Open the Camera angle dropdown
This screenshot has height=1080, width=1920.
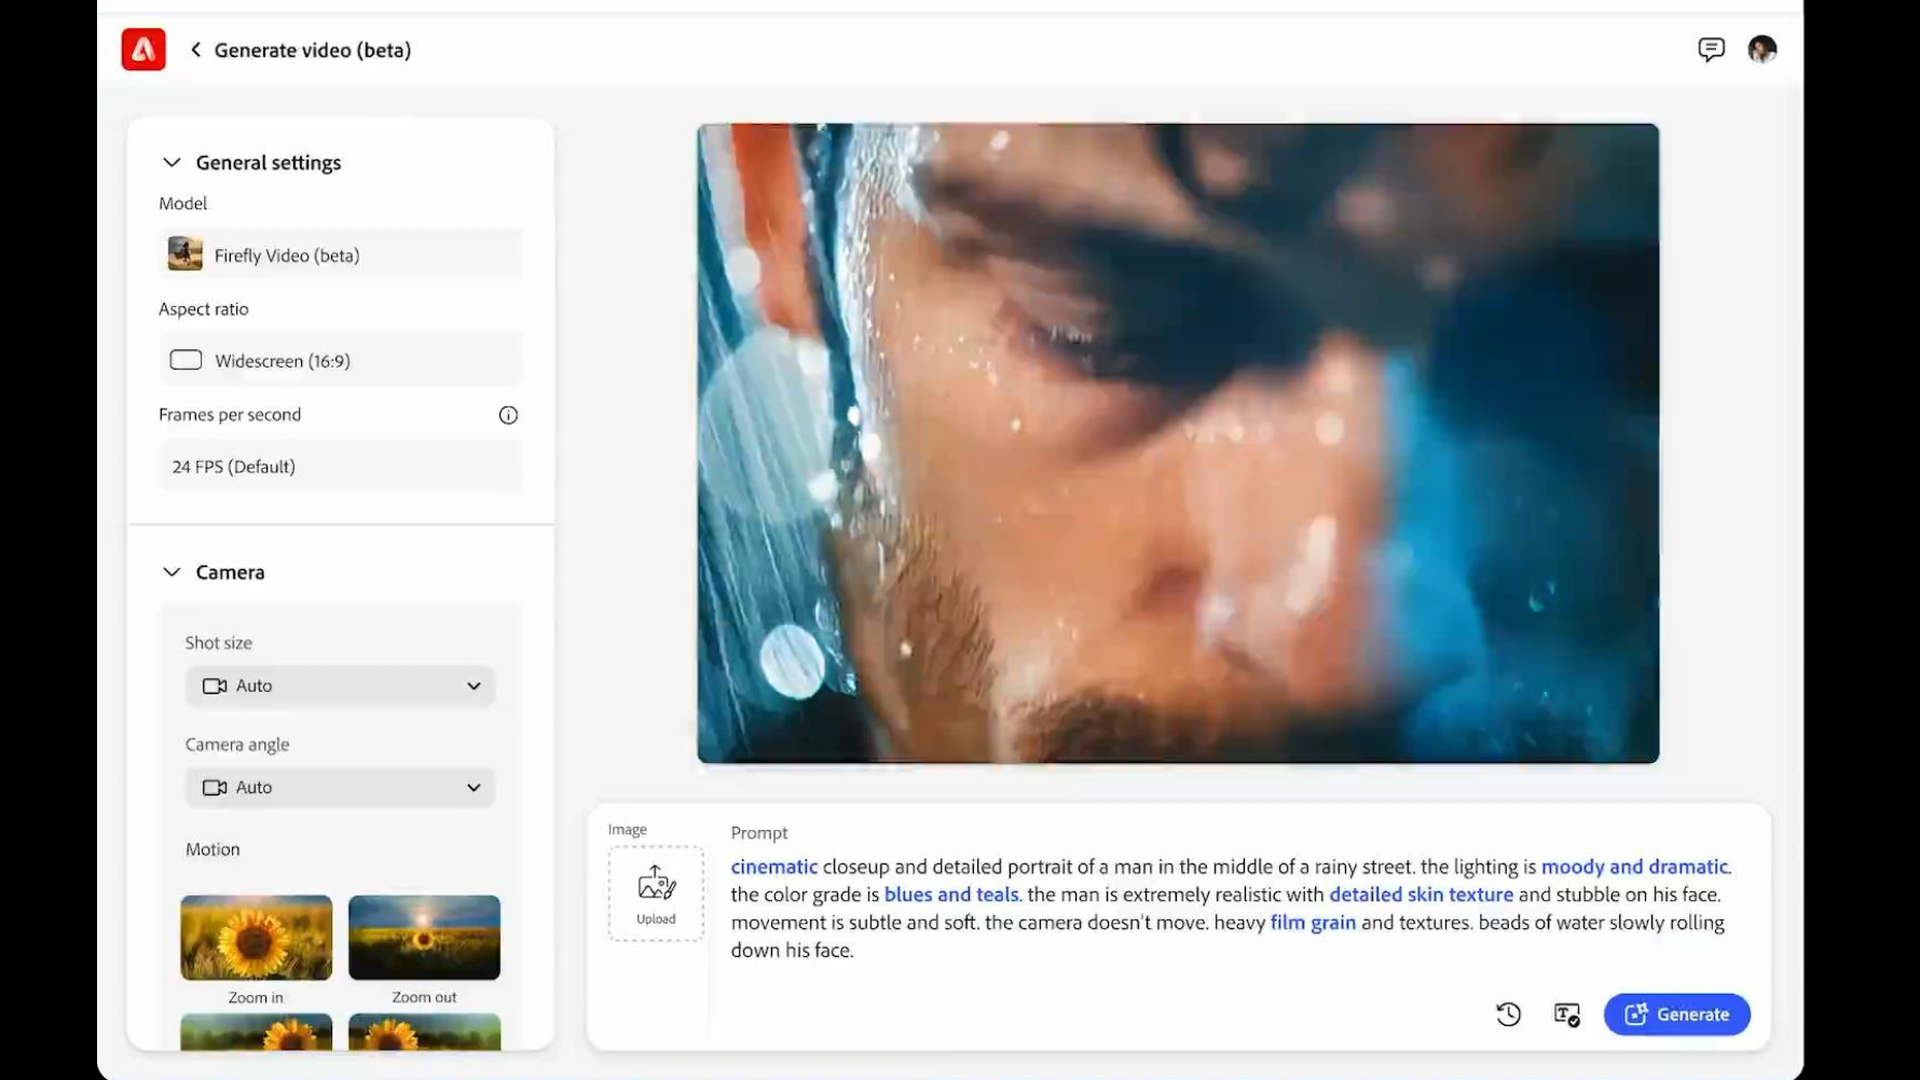[x=474, y=787]
